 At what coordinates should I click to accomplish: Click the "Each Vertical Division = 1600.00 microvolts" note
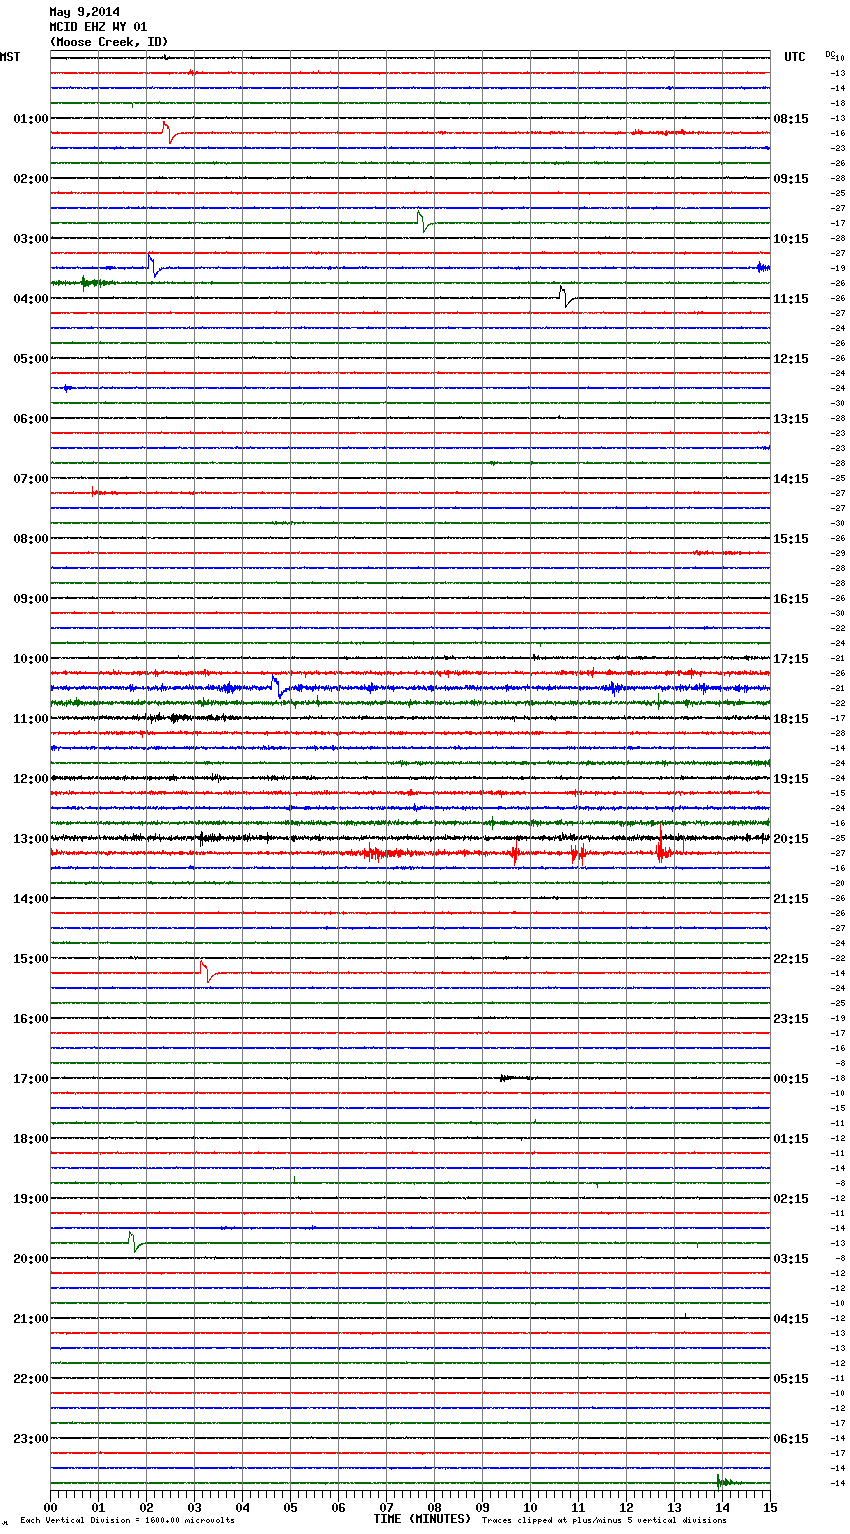(x=127, y=1520)
